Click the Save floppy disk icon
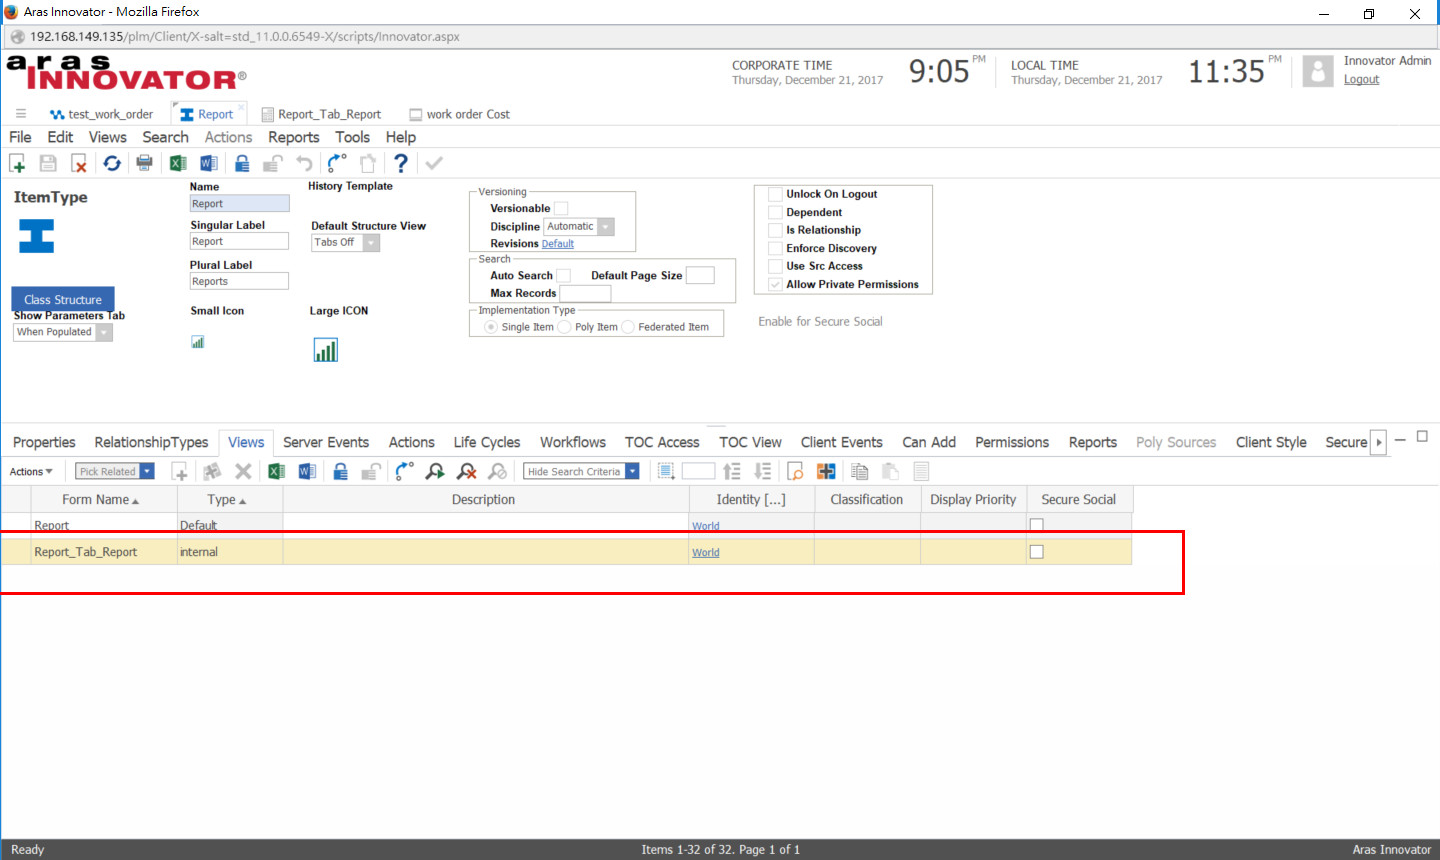 tap(48, 163)
